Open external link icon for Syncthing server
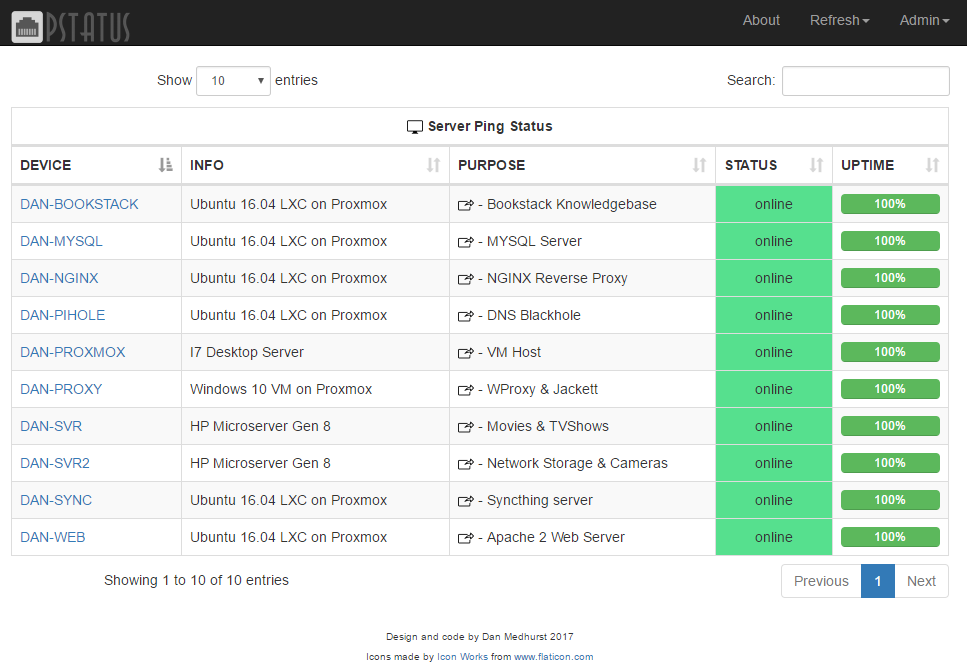967x666 pixels. point(466,501)
